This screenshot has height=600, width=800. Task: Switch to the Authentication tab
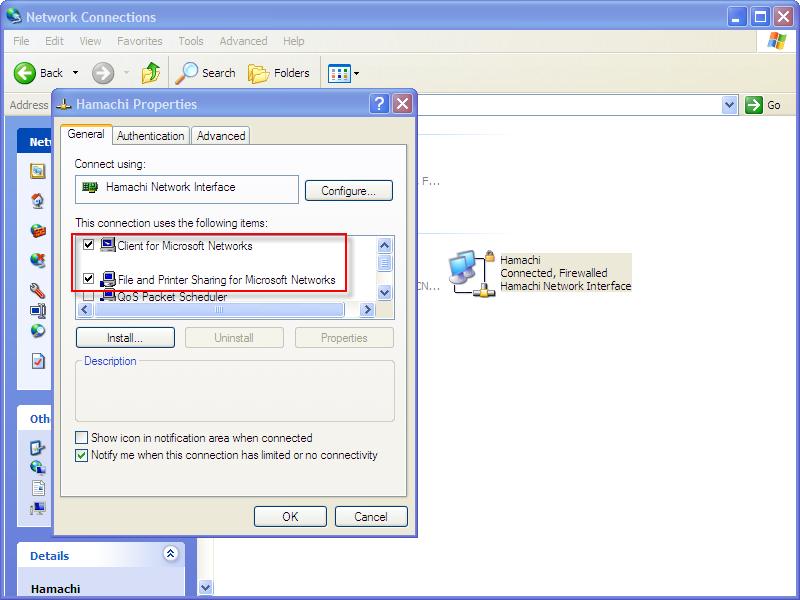(x=151, y=136)
